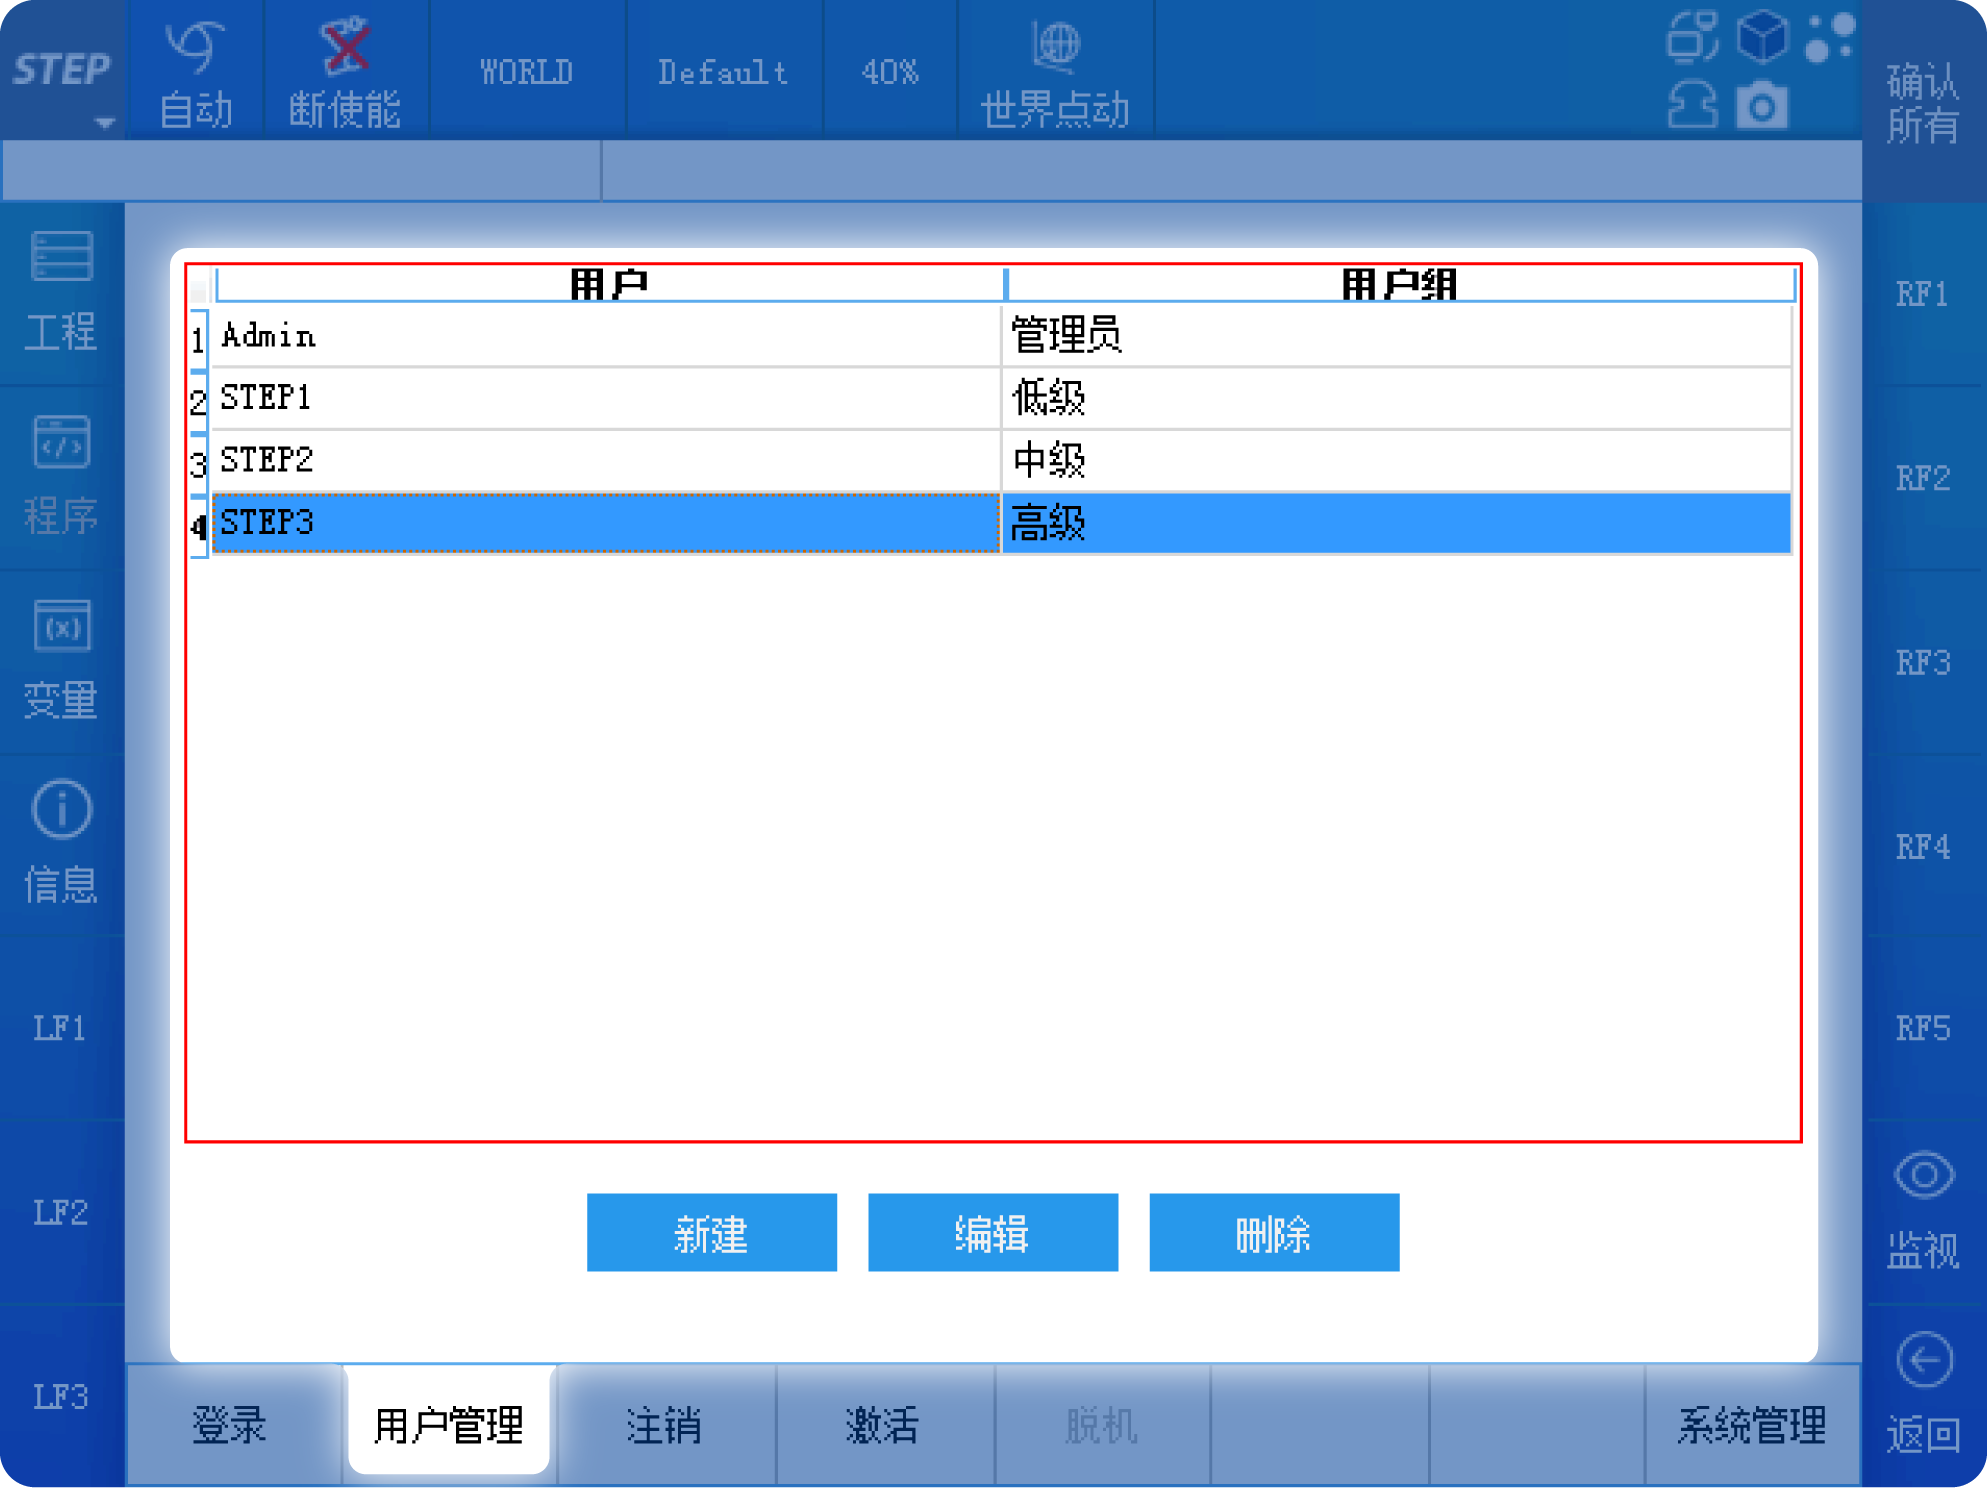Switch to the 用户管理 tab
1987x1488 pixels.
pyautogui.click(x=448, y=1422)
